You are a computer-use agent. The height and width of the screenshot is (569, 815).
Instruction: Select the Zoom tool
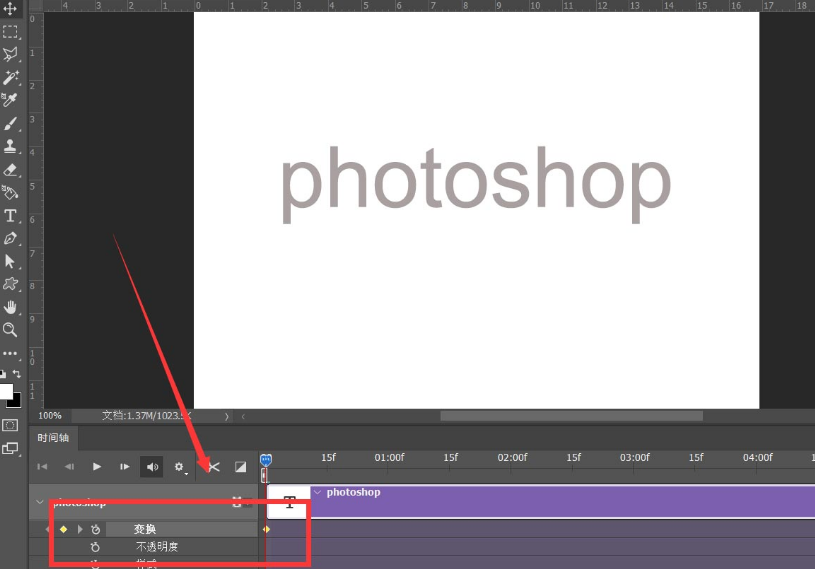(11, 330)
